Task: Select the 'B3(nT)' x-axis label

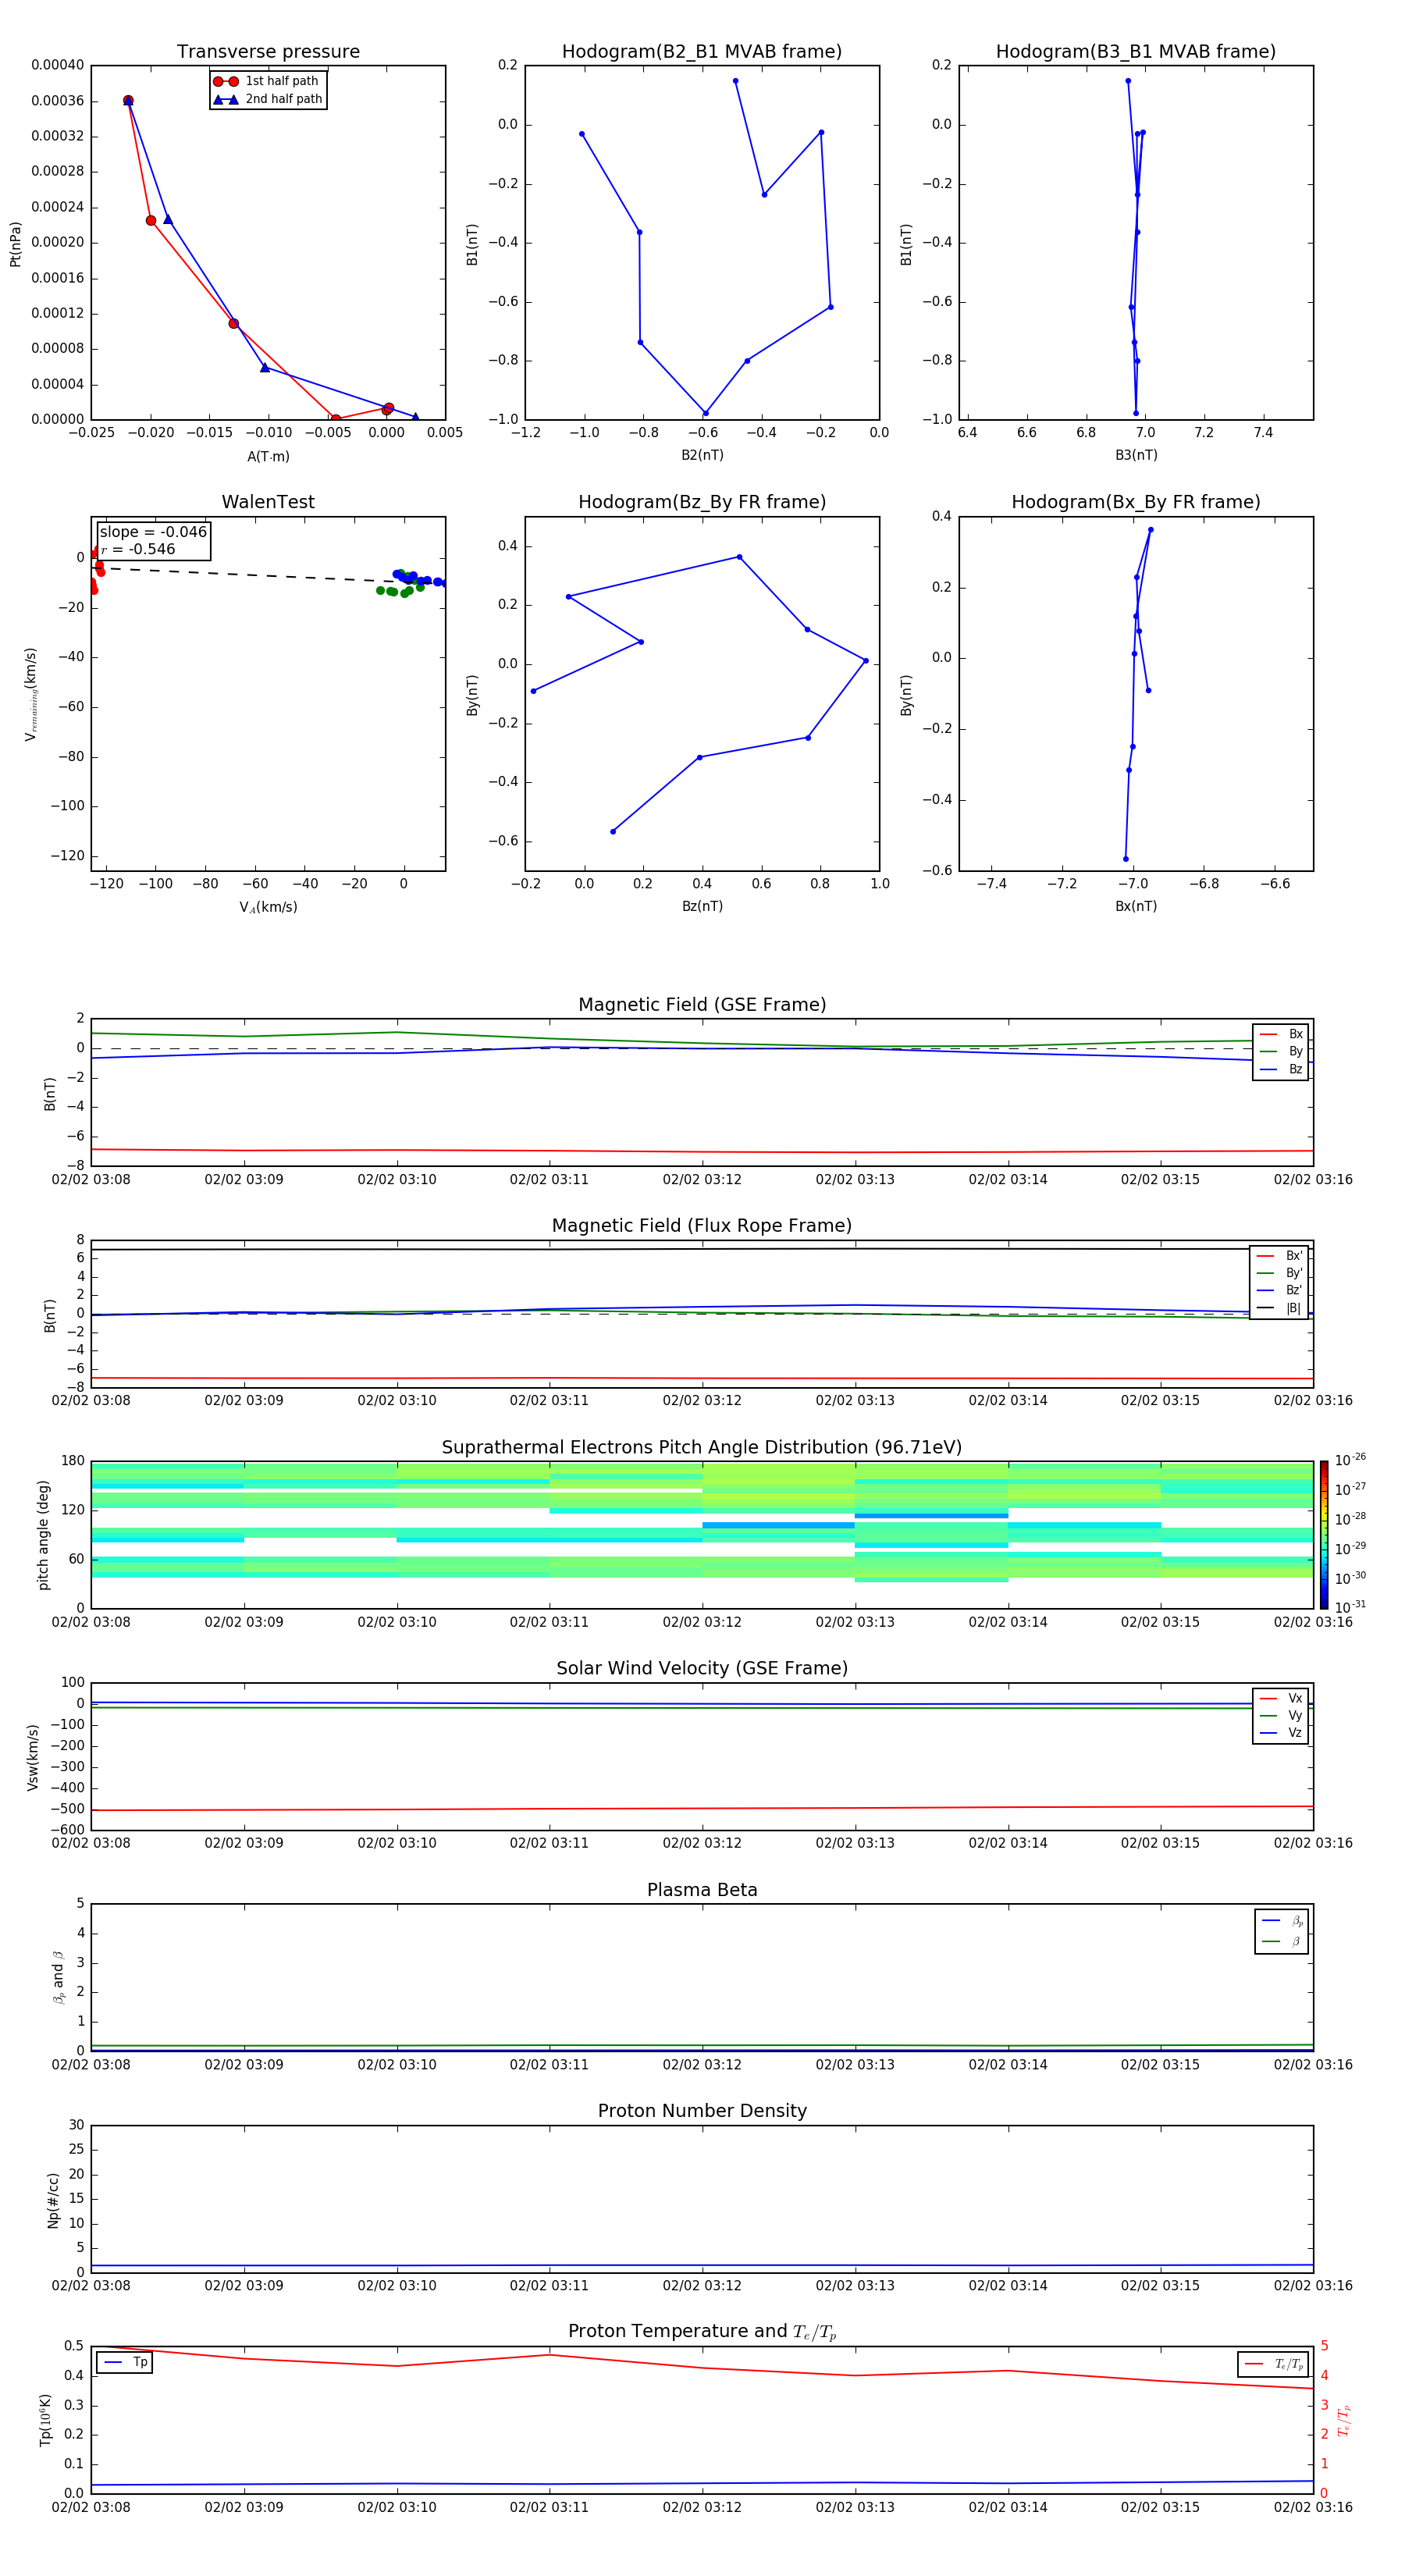Action: pyautogui.click(x=1136, y=455)
